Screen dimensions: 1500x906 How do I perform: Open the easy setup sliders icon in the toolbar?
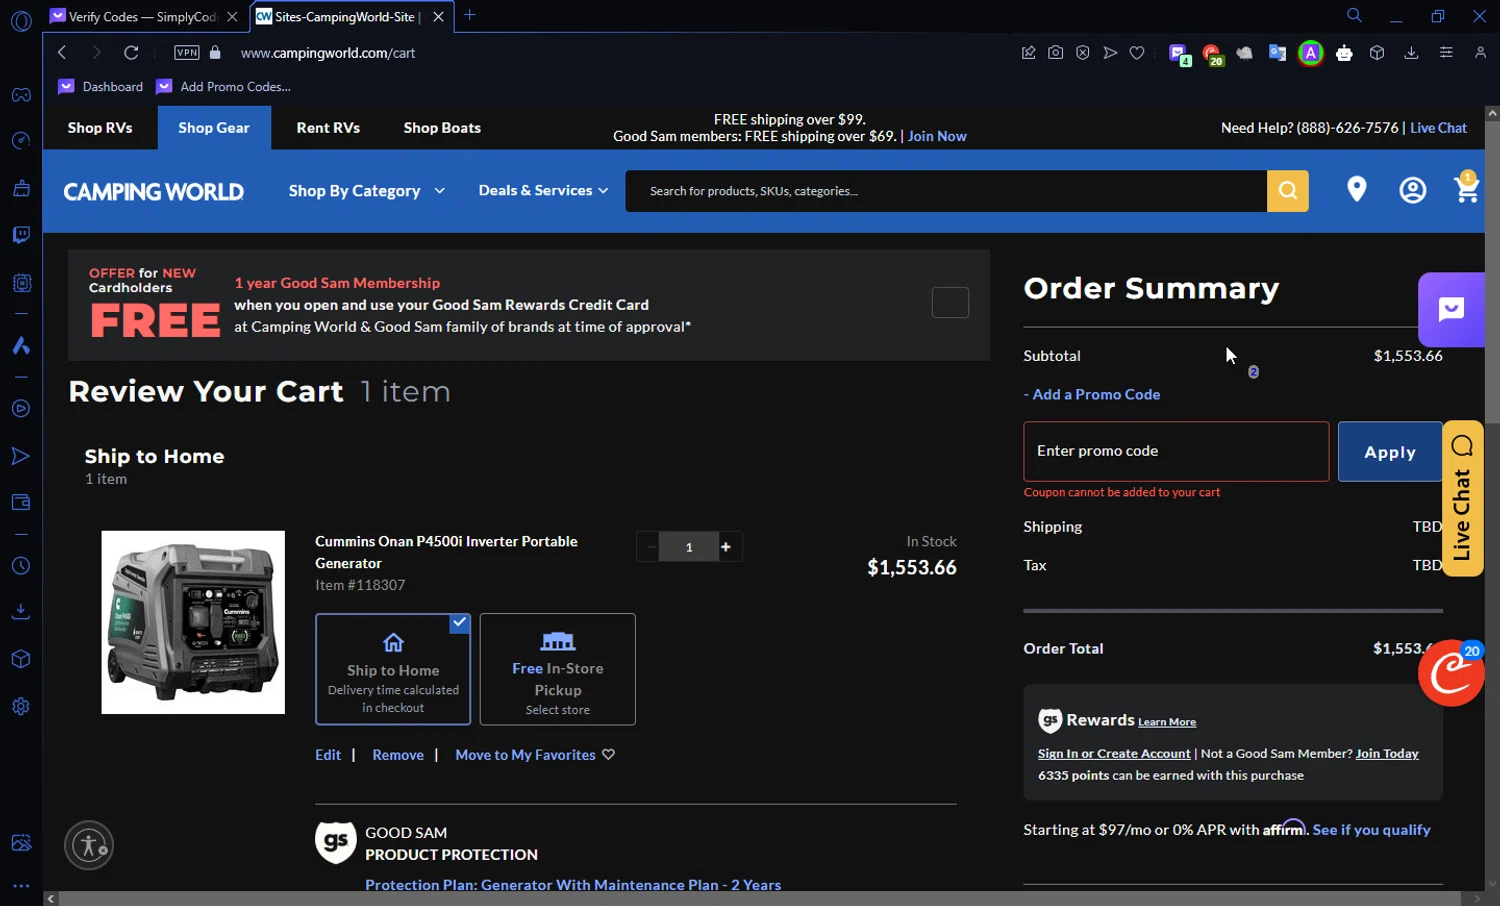[1446, 53]
